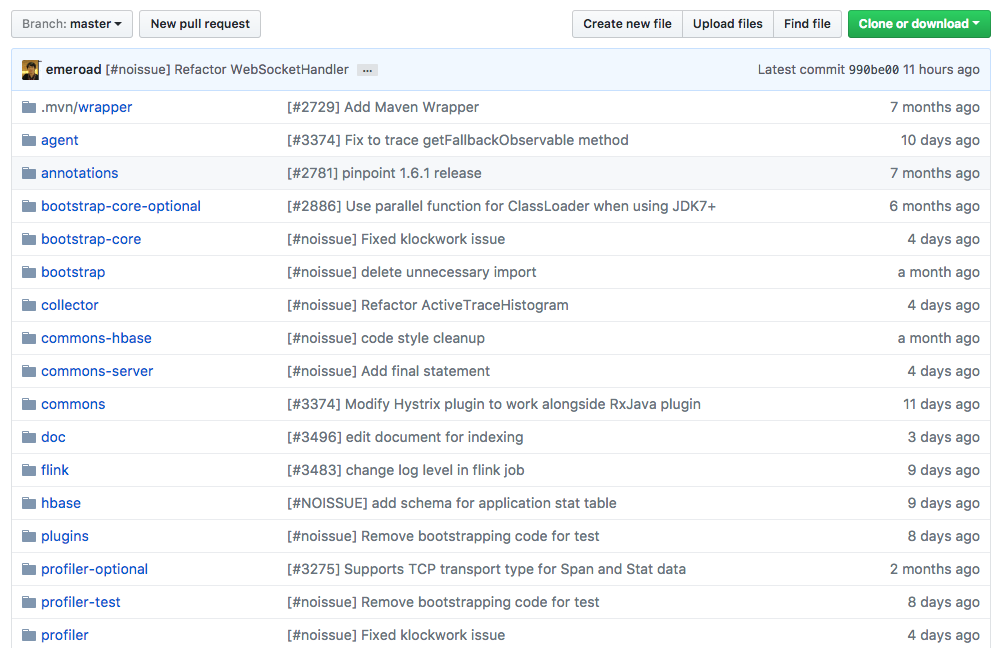This screenshot has height=648, width=999.
Task: Click the Find file button
Action: [x=807, y=24]
